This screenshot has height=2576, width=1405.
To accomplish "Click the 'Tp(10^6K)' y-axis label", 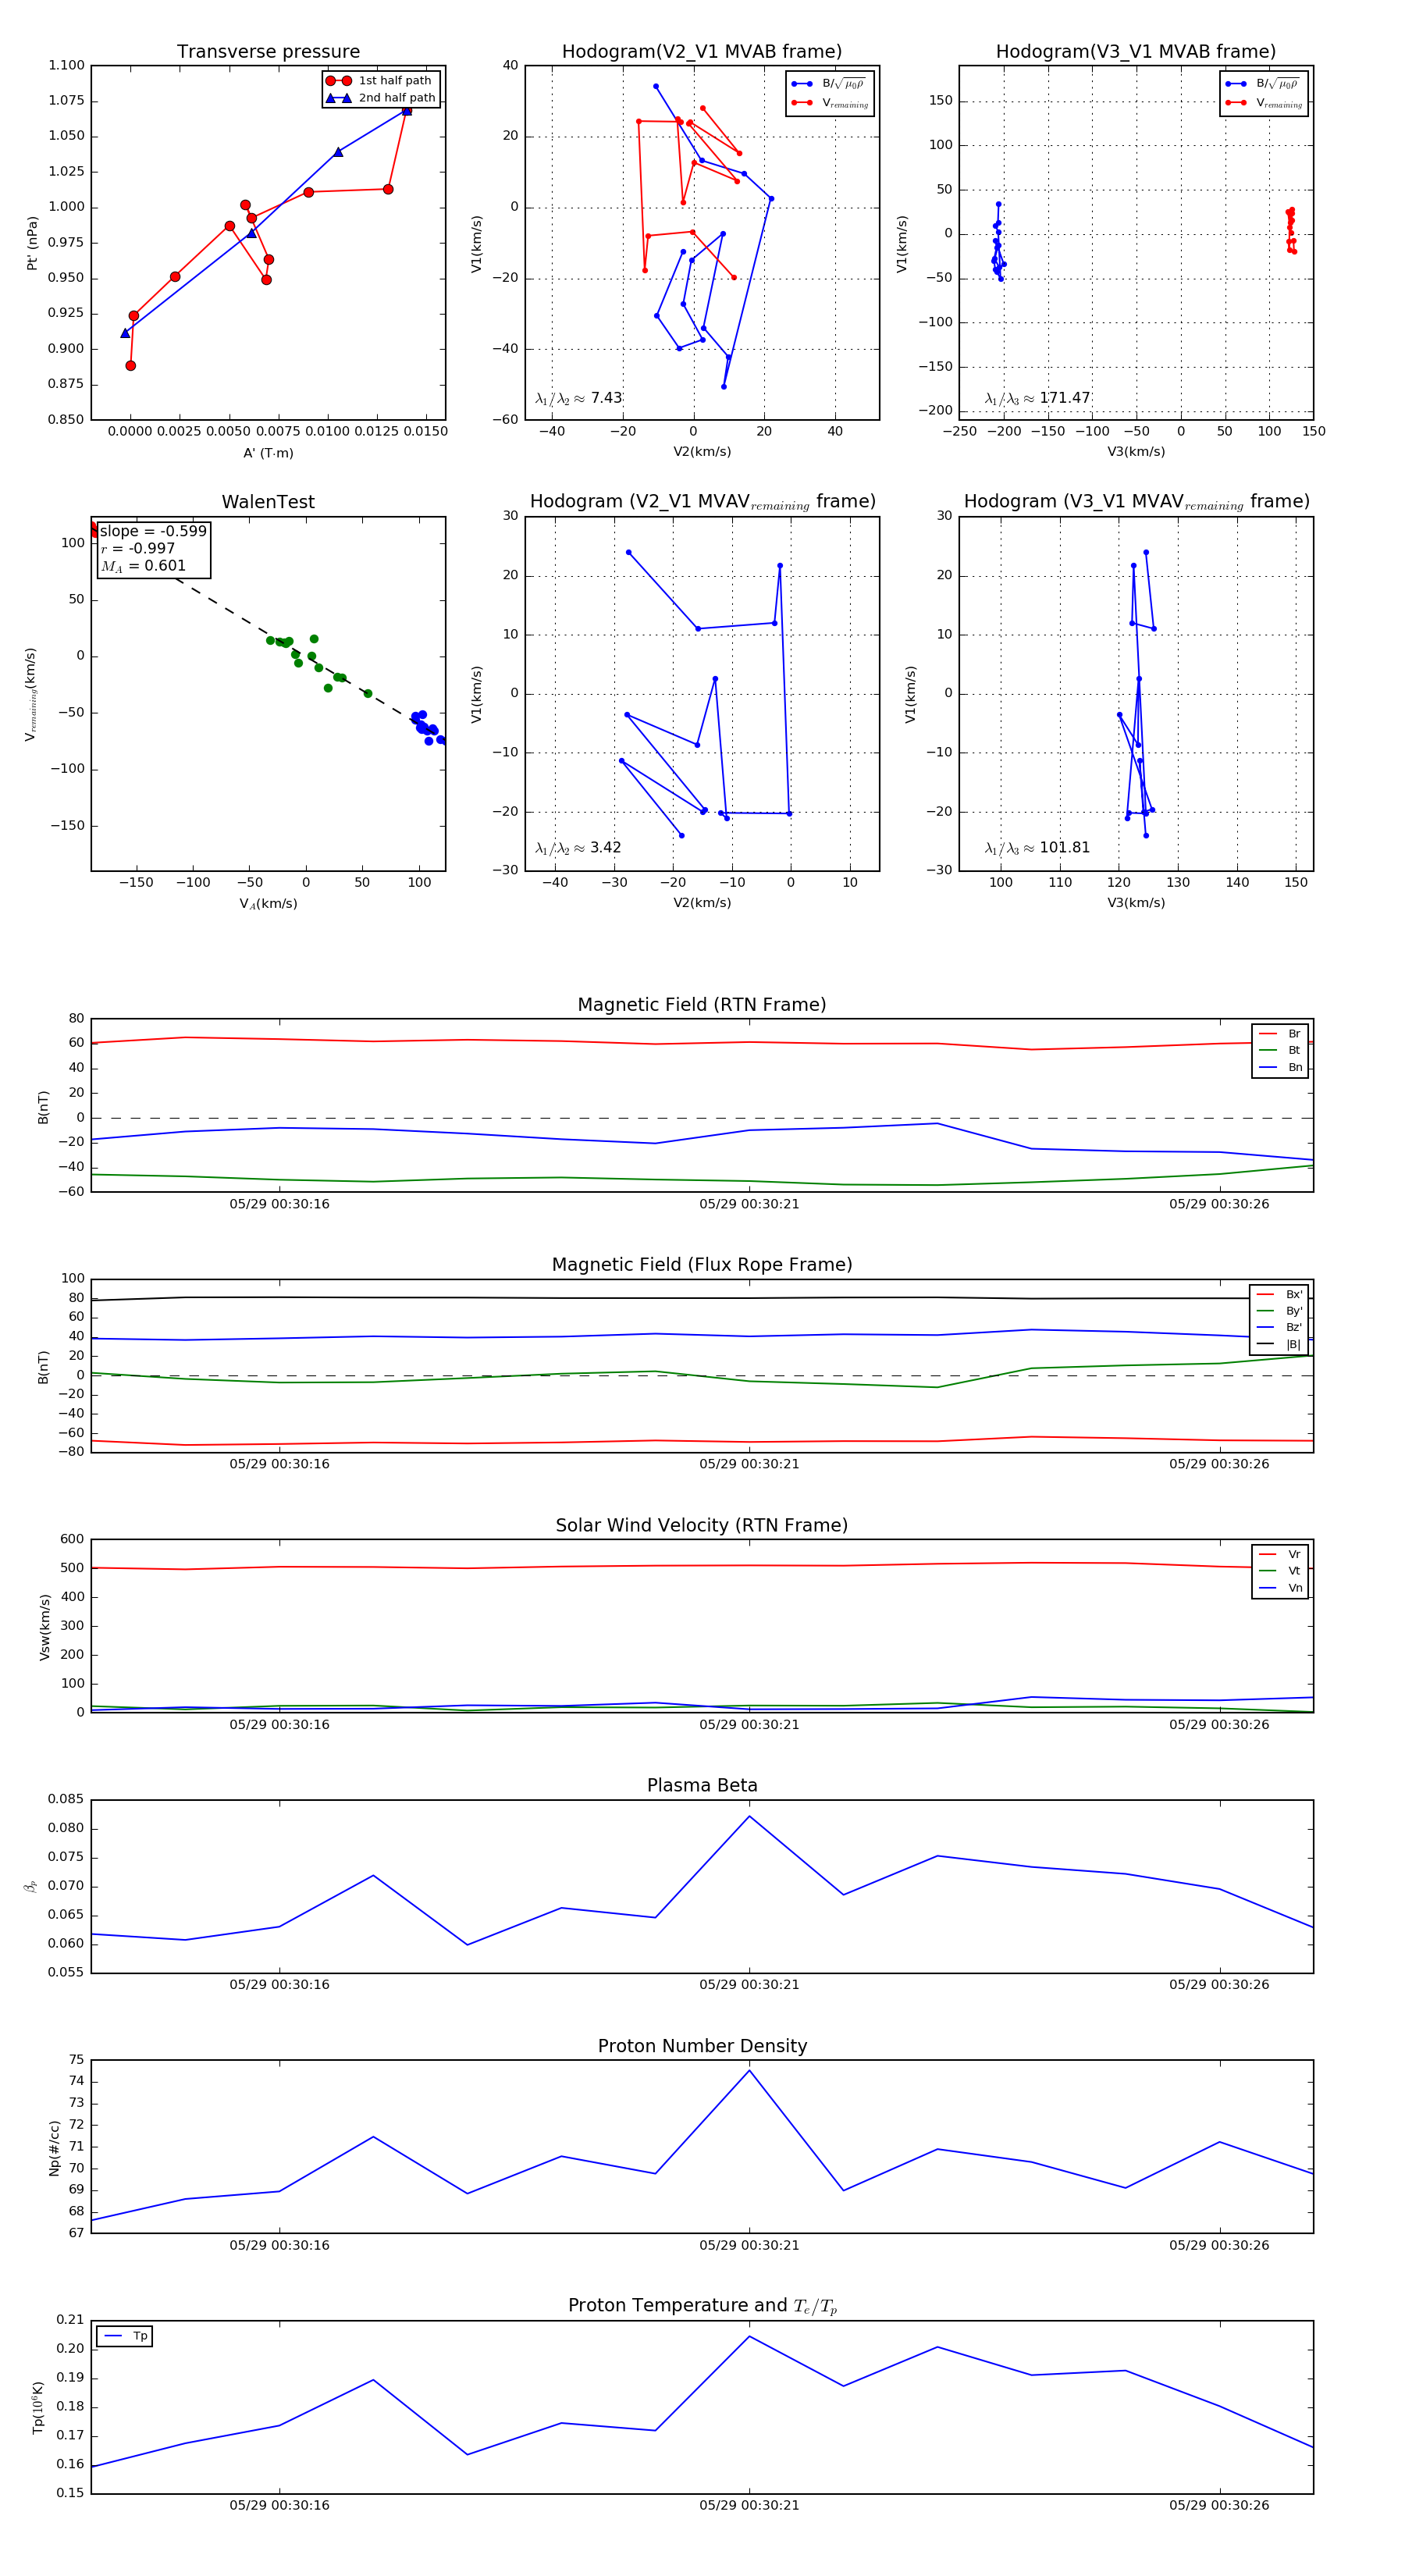I will [x=38, y=2407].
